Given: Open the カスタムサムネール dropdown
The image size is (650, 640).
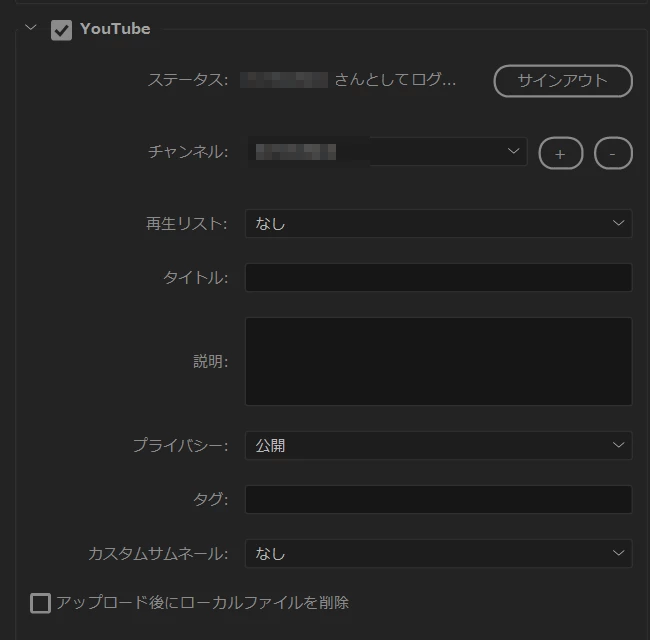Looking at the screenshot, I should tap(439, 553).
